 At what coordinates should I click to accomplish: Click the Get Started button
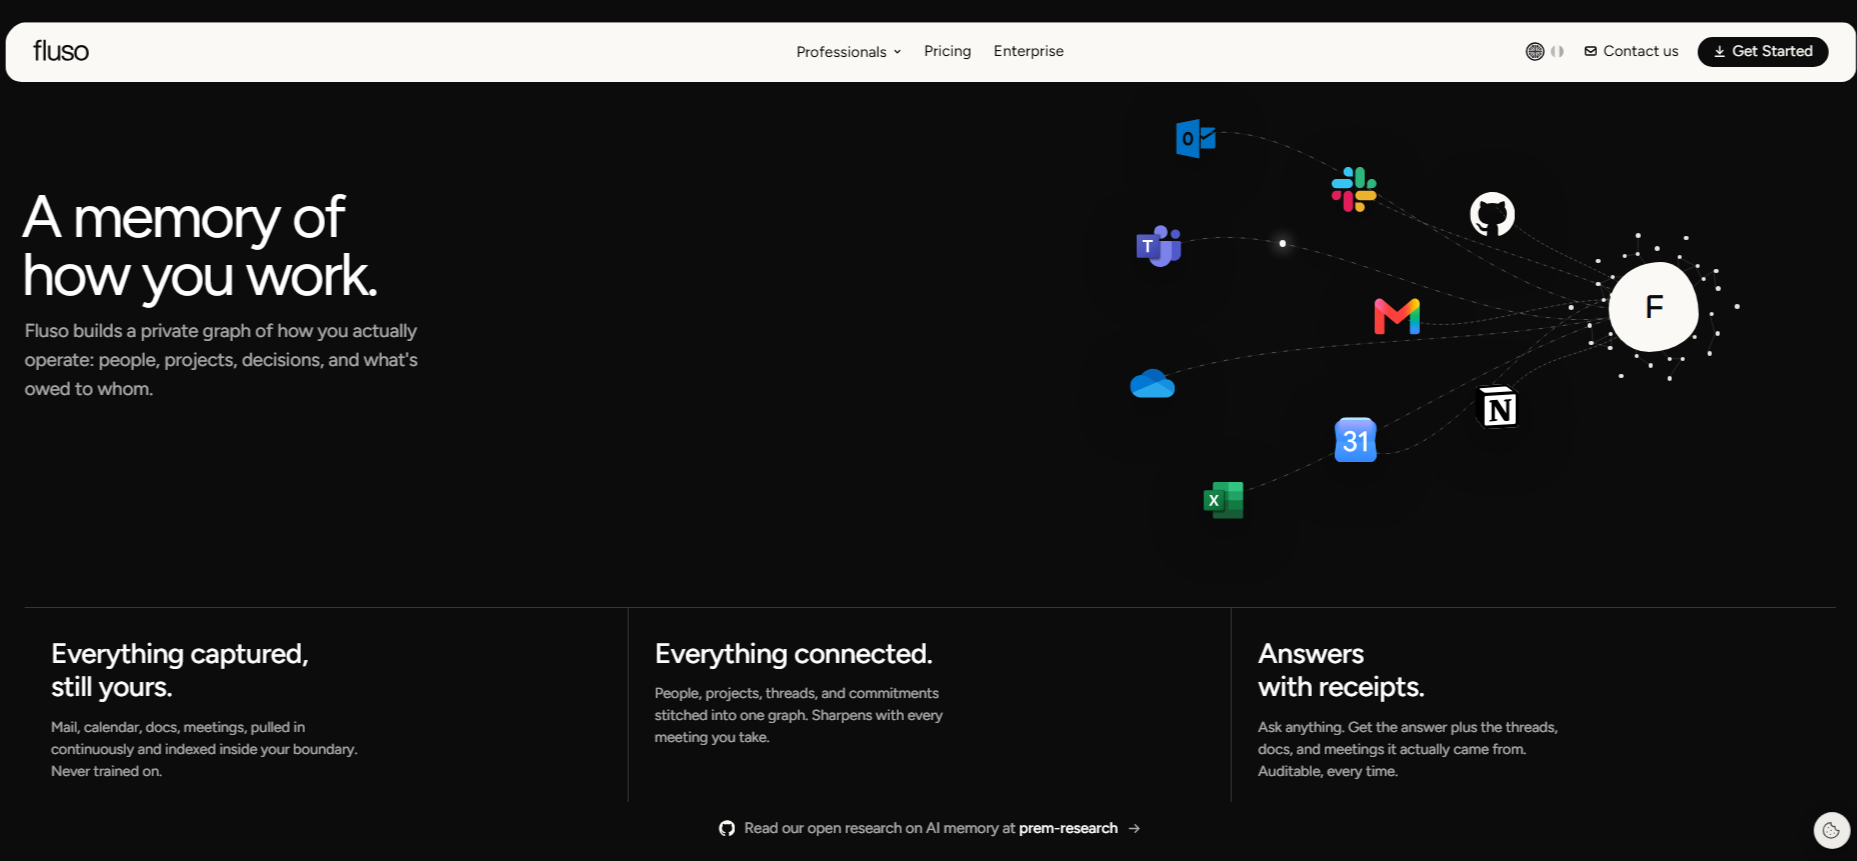[1763, 51]
